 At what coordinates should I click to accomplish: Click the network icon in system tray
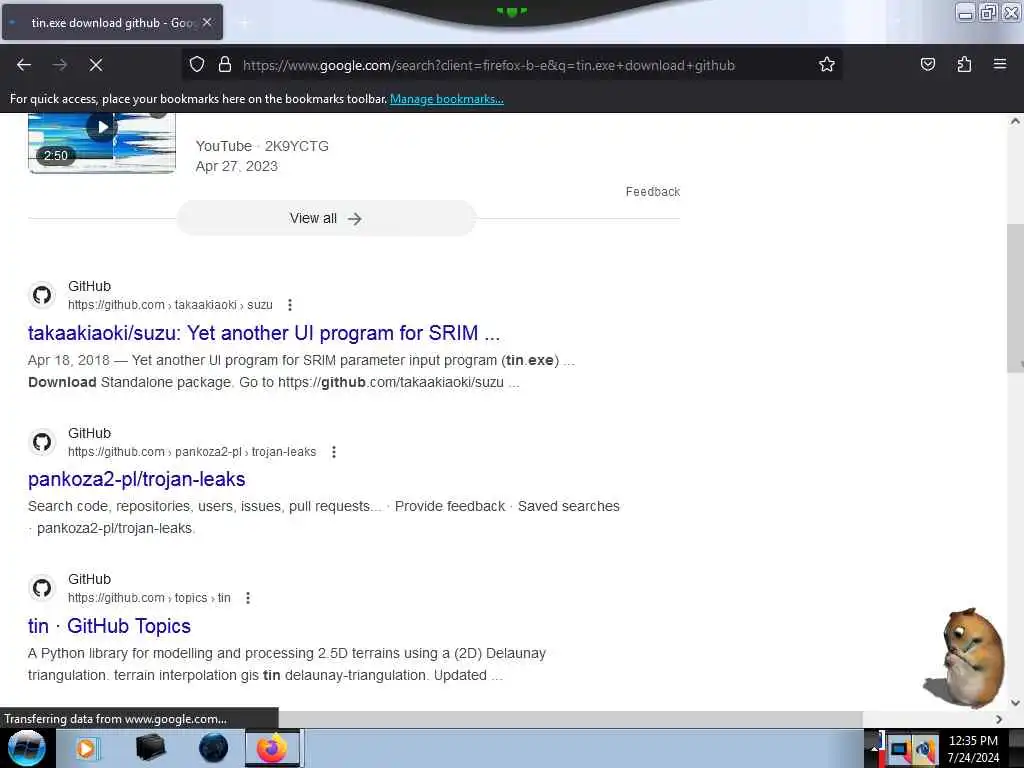click(924, 750)
